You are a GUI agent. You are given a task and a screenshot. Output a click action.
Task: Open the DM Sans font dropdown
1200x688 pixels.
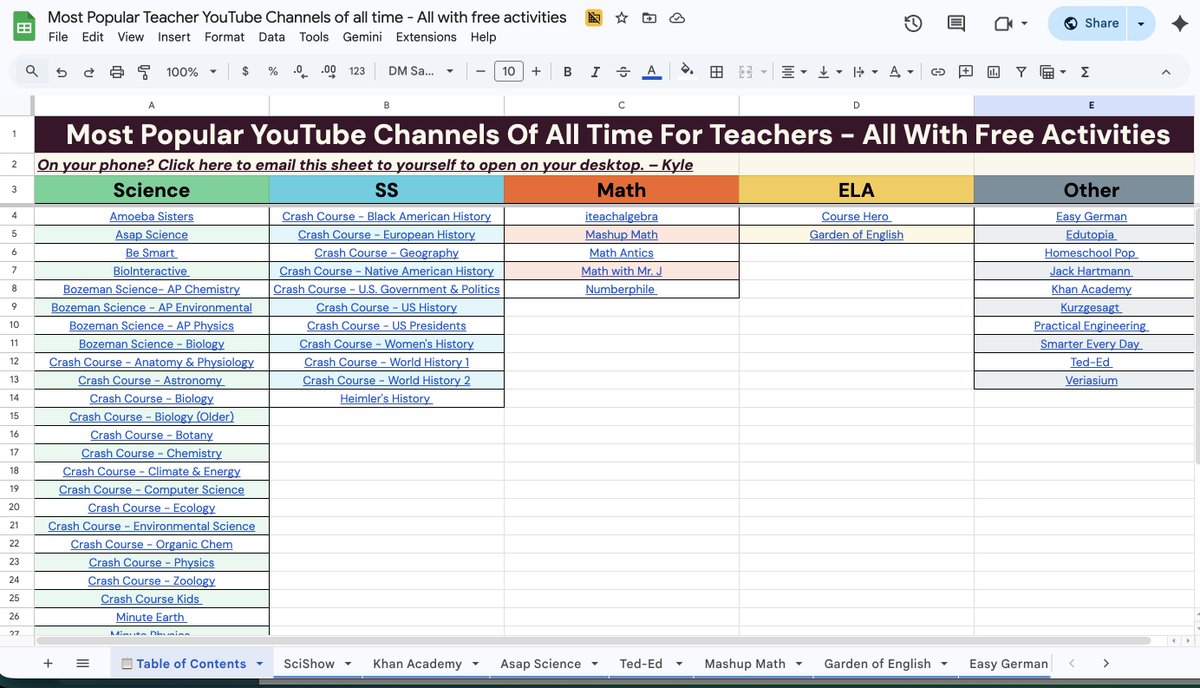[421, 72]
